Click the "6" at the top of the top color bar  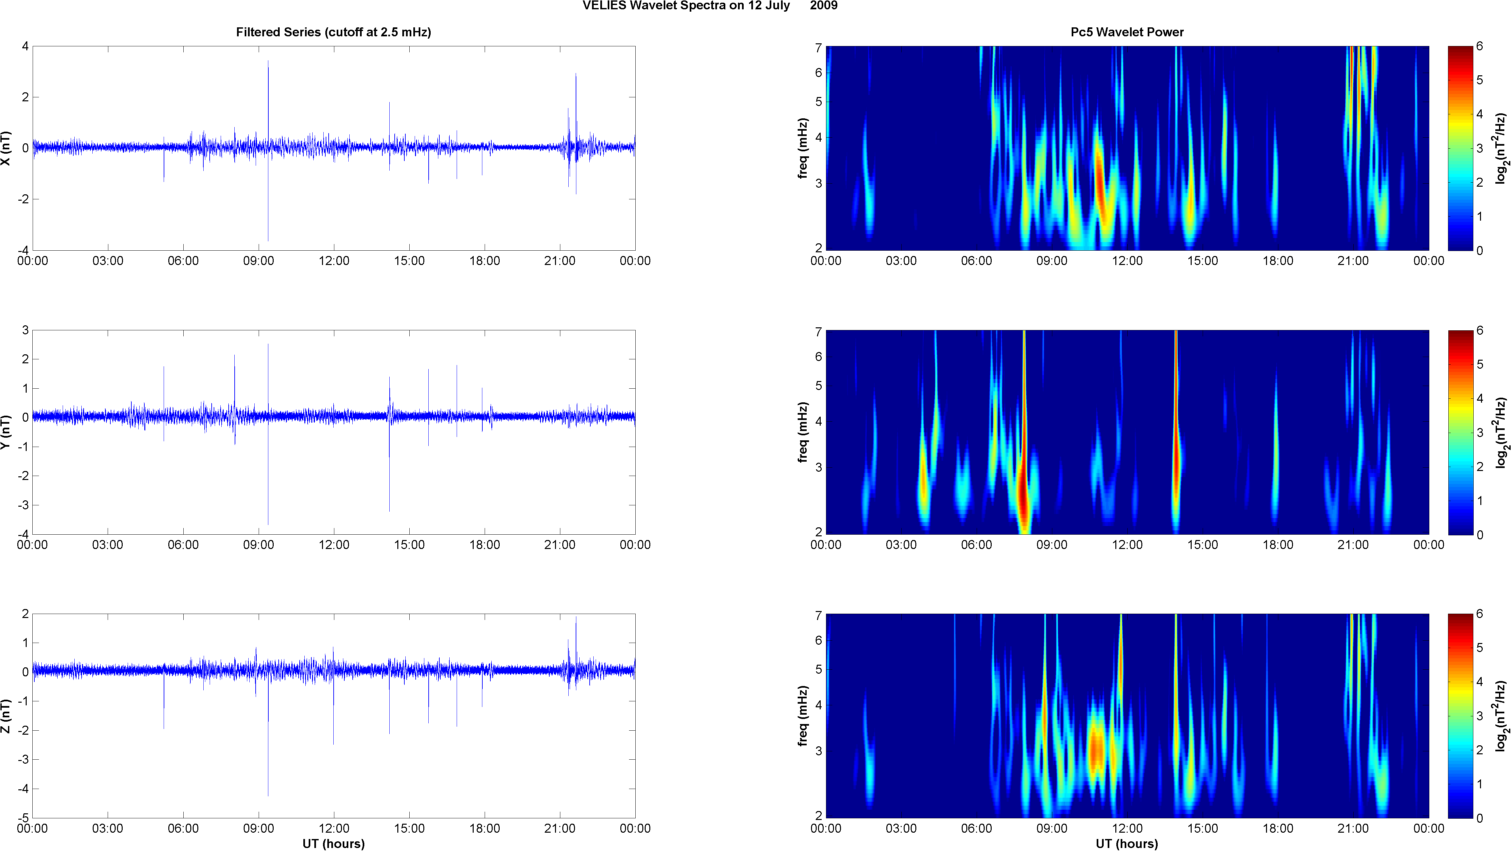(x=1480, y=46)
